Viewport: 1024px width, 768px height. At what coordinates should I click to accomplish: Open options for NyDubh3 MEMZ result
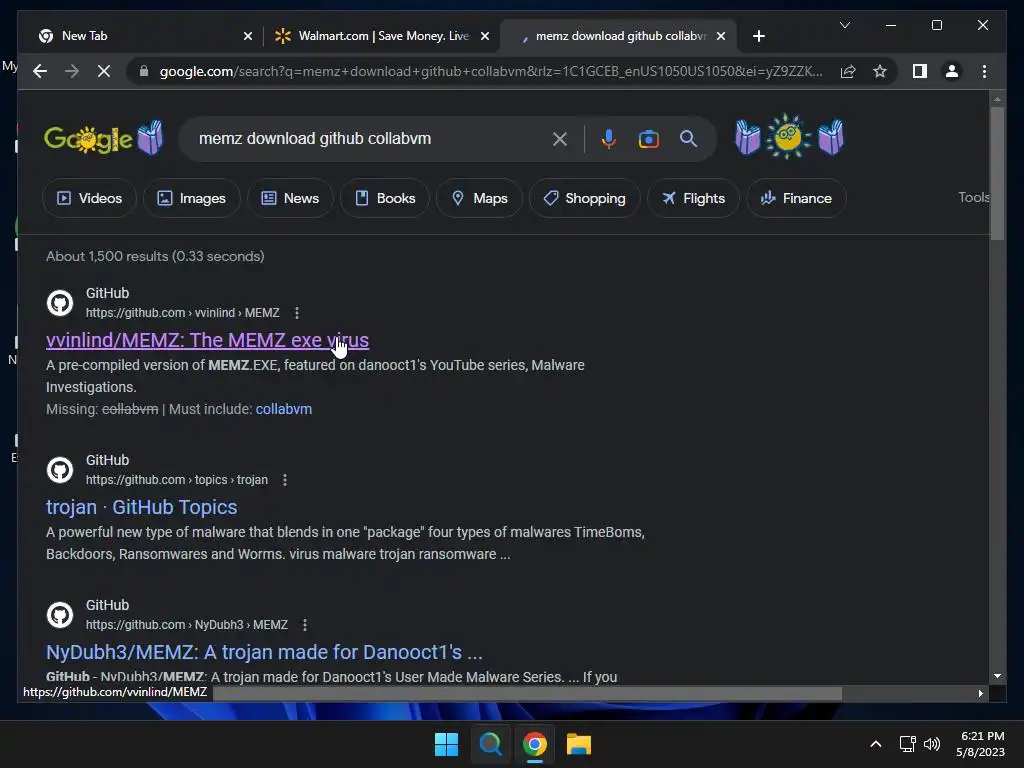[305, 625]
